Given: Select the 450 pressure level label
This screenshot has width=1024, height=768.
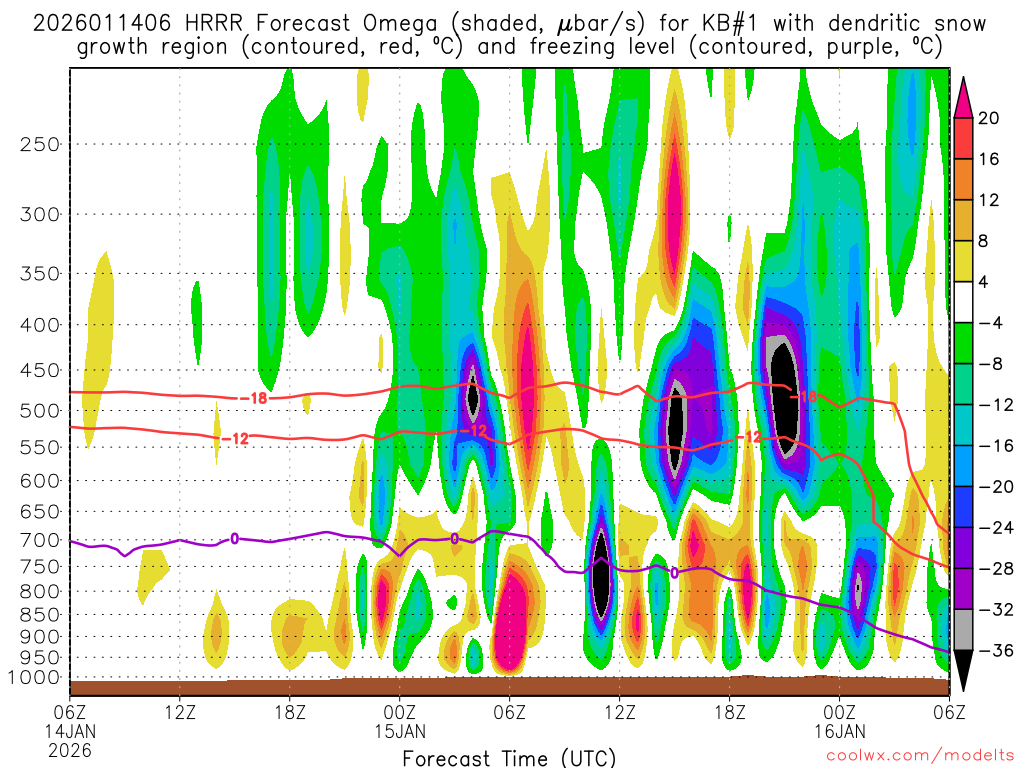Looking at the screenshot, I should (x=40, y=370).
